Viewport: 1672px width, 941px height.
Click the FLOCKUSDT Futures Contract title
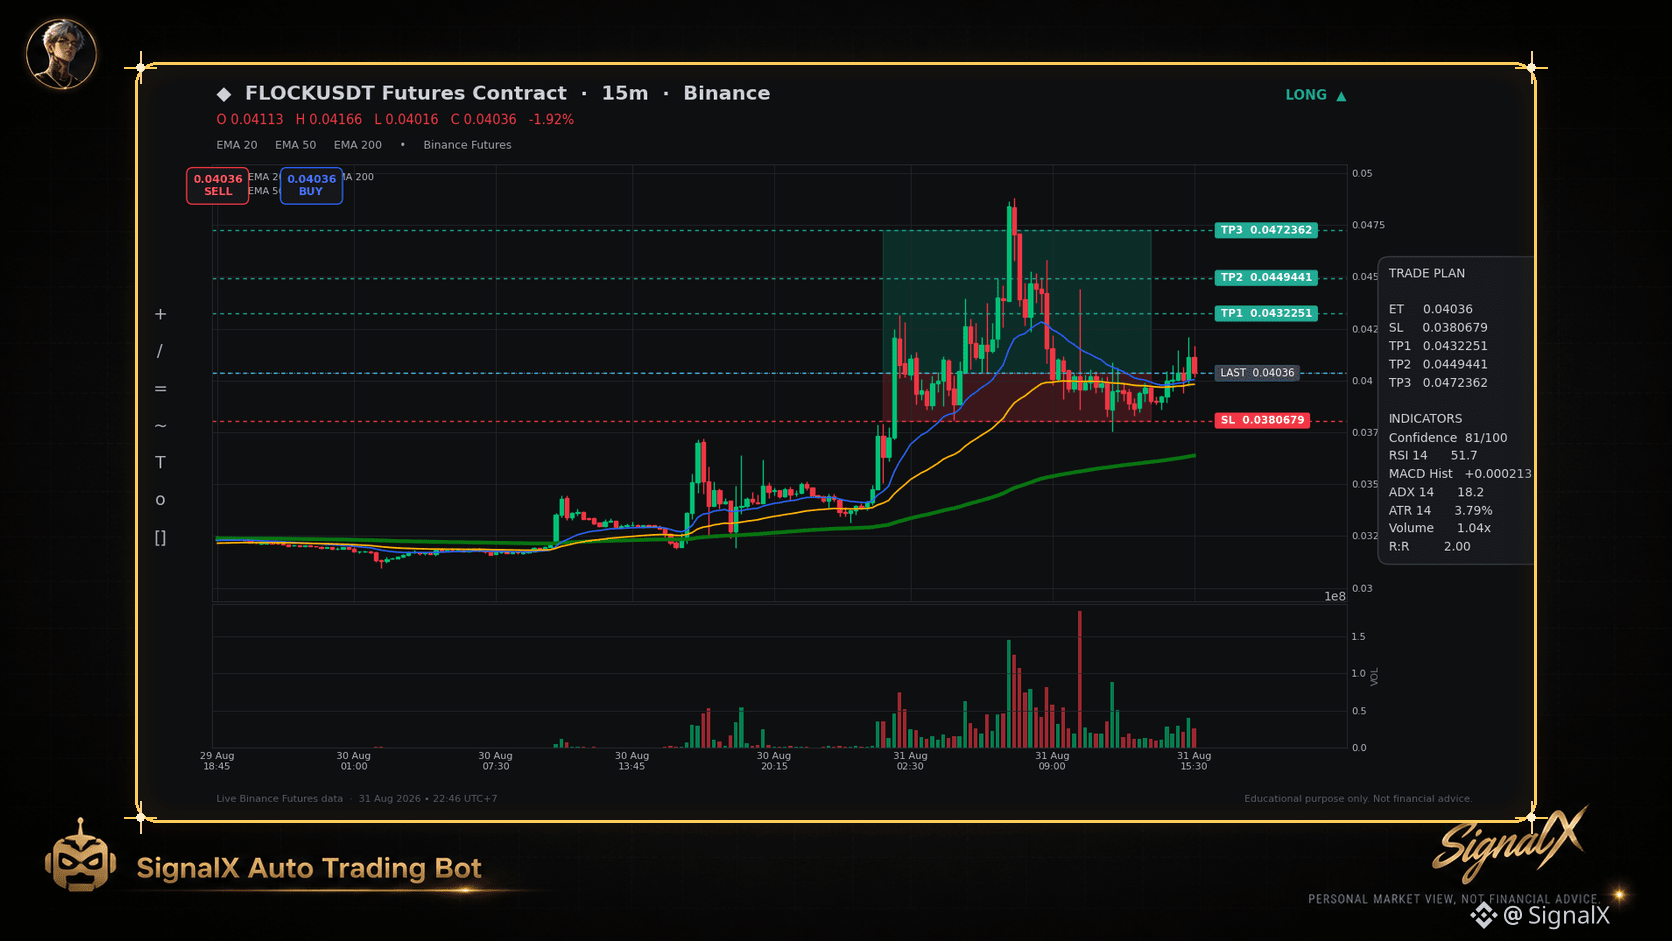coord(406,93)
